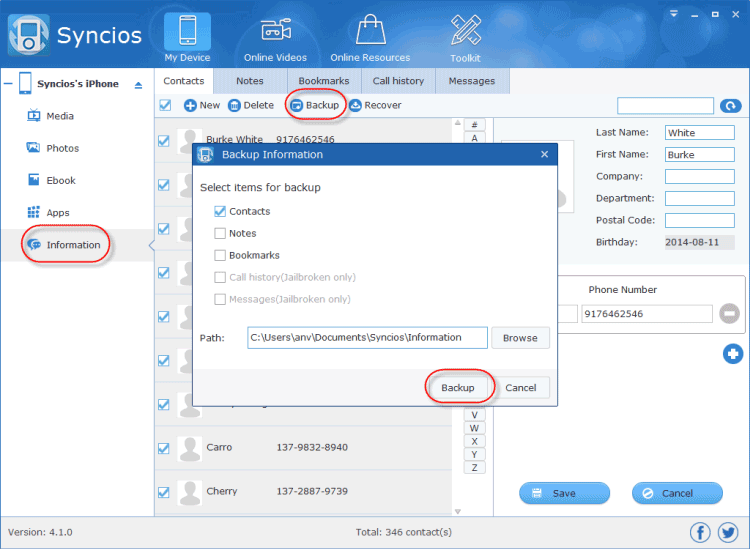Screen dimensions: 750x549
Task: Toggle checkbox for Cherry contact
Action: (x=164, y=492)
